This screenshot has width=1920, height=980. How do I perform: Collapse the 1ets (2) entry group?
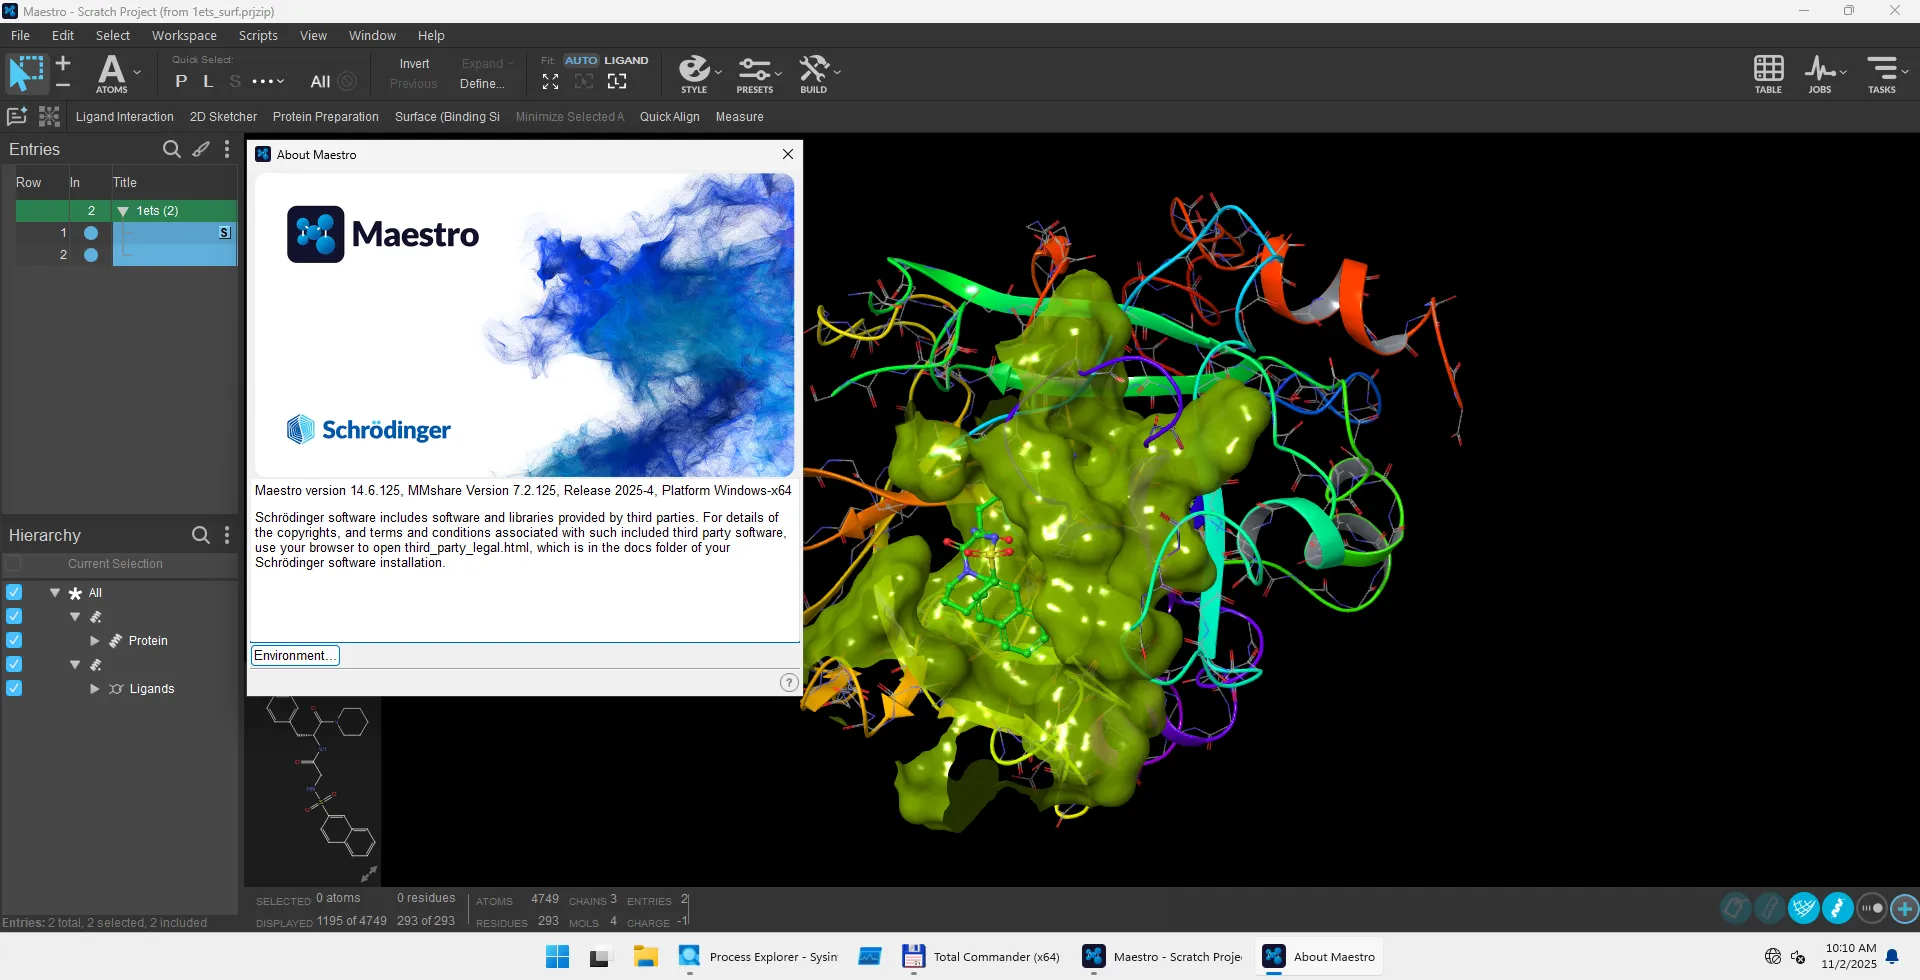(x=123, y=211)
